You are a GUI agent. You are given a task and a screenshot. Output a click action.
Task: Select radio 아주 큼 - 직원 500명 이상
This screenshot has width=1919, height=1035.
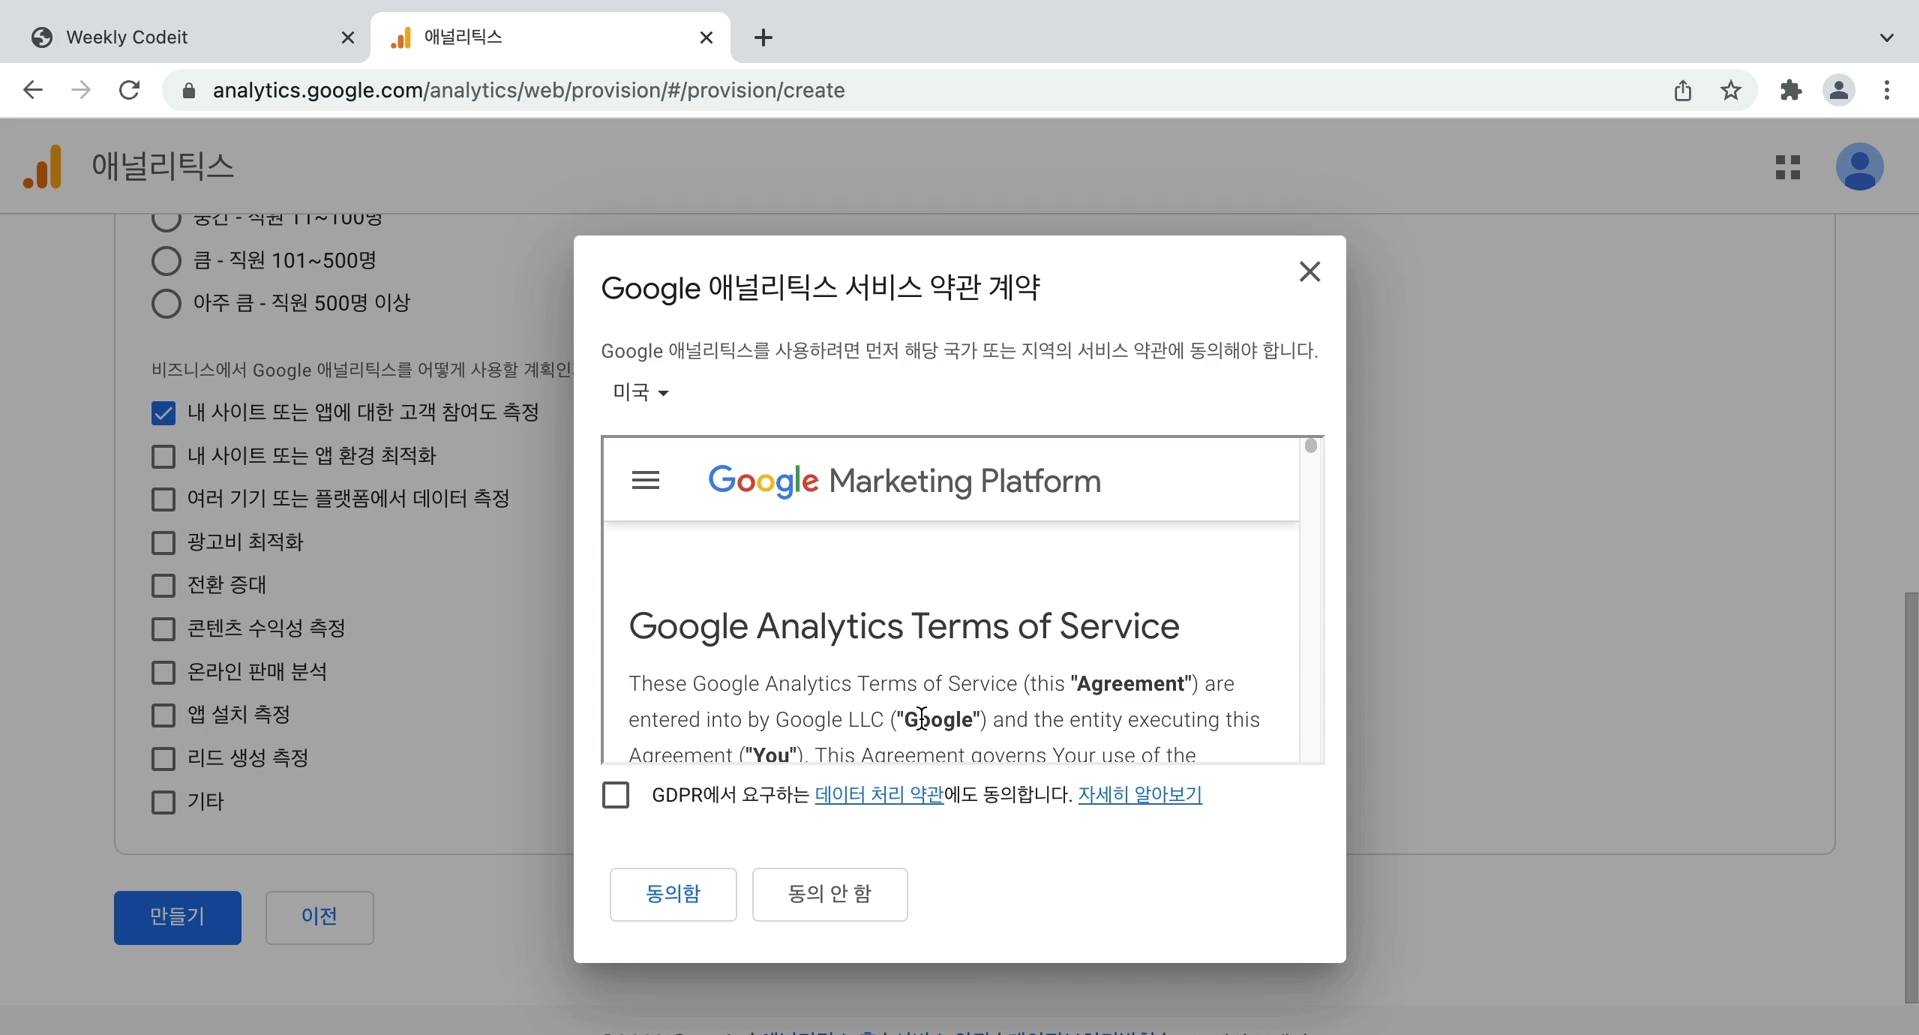point(166,303)
